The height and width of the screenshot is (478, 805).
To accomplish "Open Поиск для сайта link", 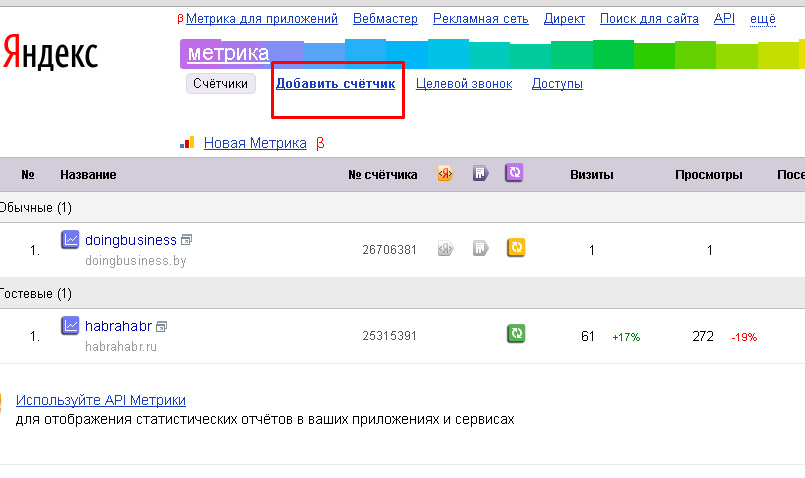I will [x=649, y=19].
